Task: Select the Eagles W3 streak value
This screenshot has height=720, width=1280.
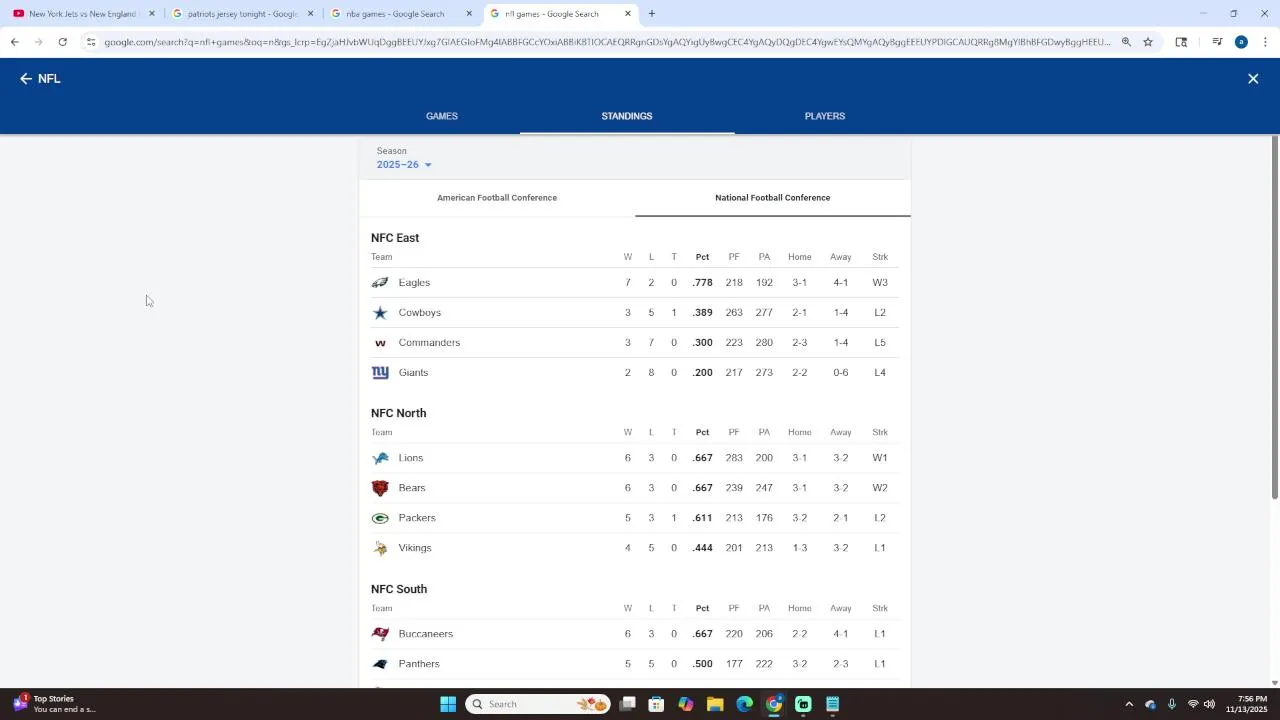Action: [880, 283]
